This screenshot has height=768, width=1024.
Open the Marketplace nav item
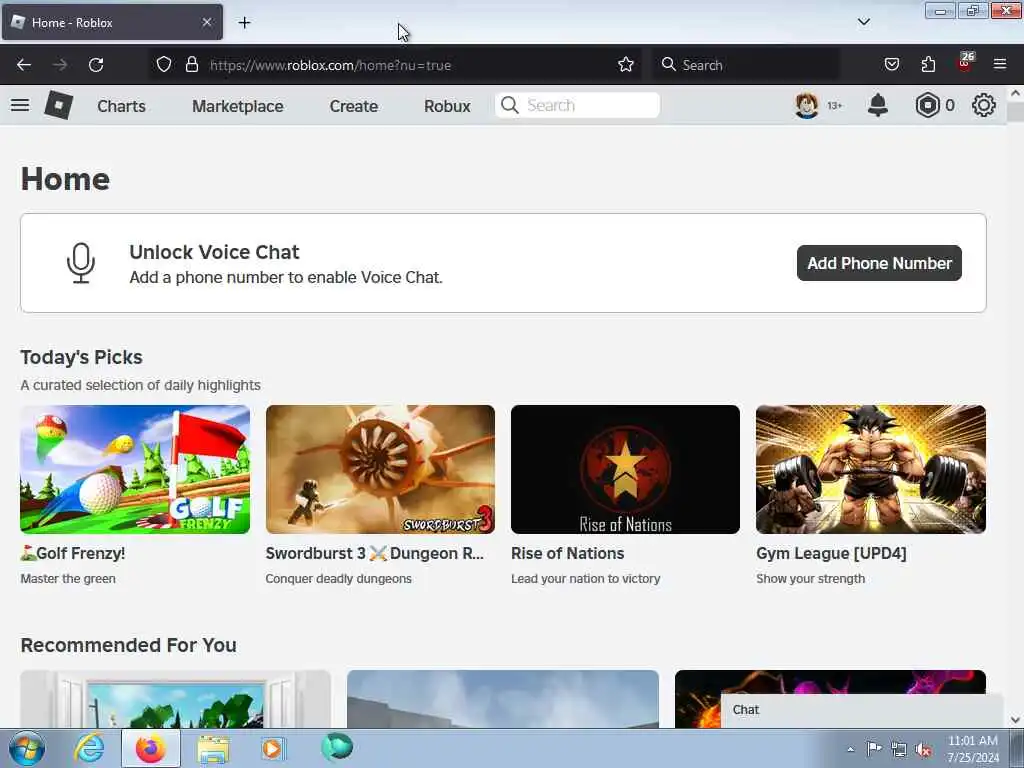(238, 106)
